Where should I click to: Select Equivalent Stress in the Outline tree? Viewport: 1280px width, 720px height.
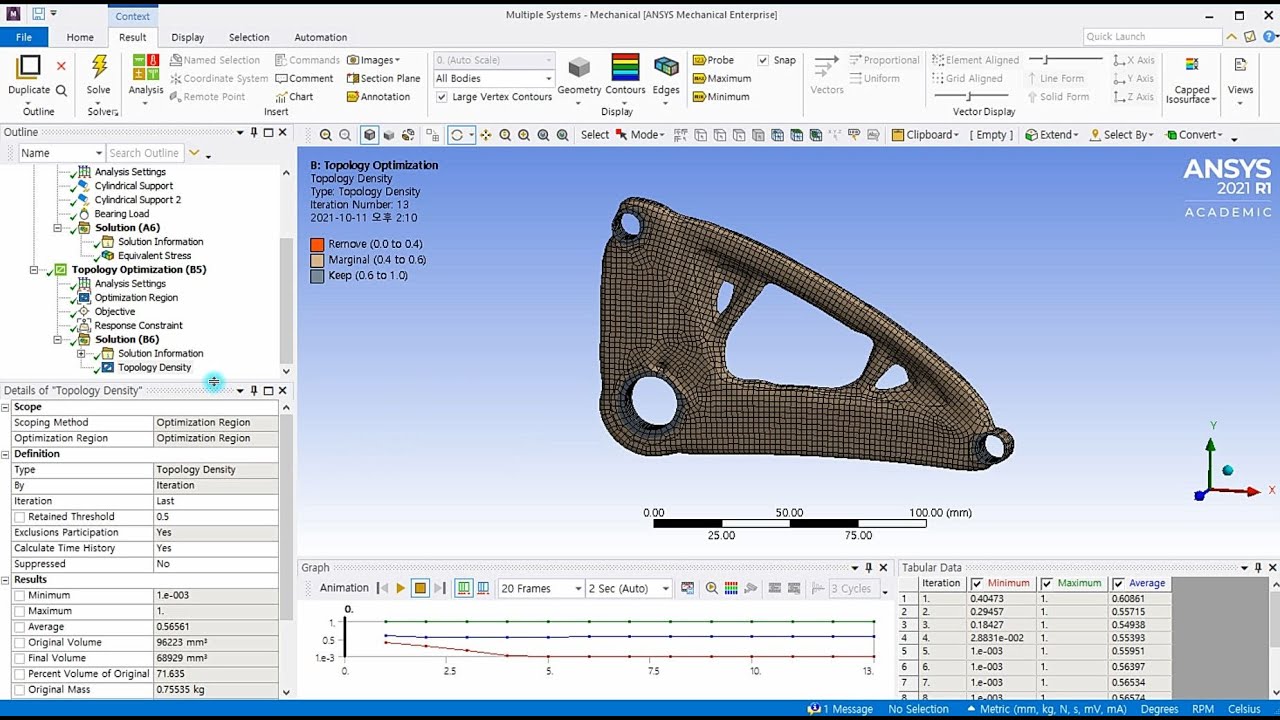point(154,256)
